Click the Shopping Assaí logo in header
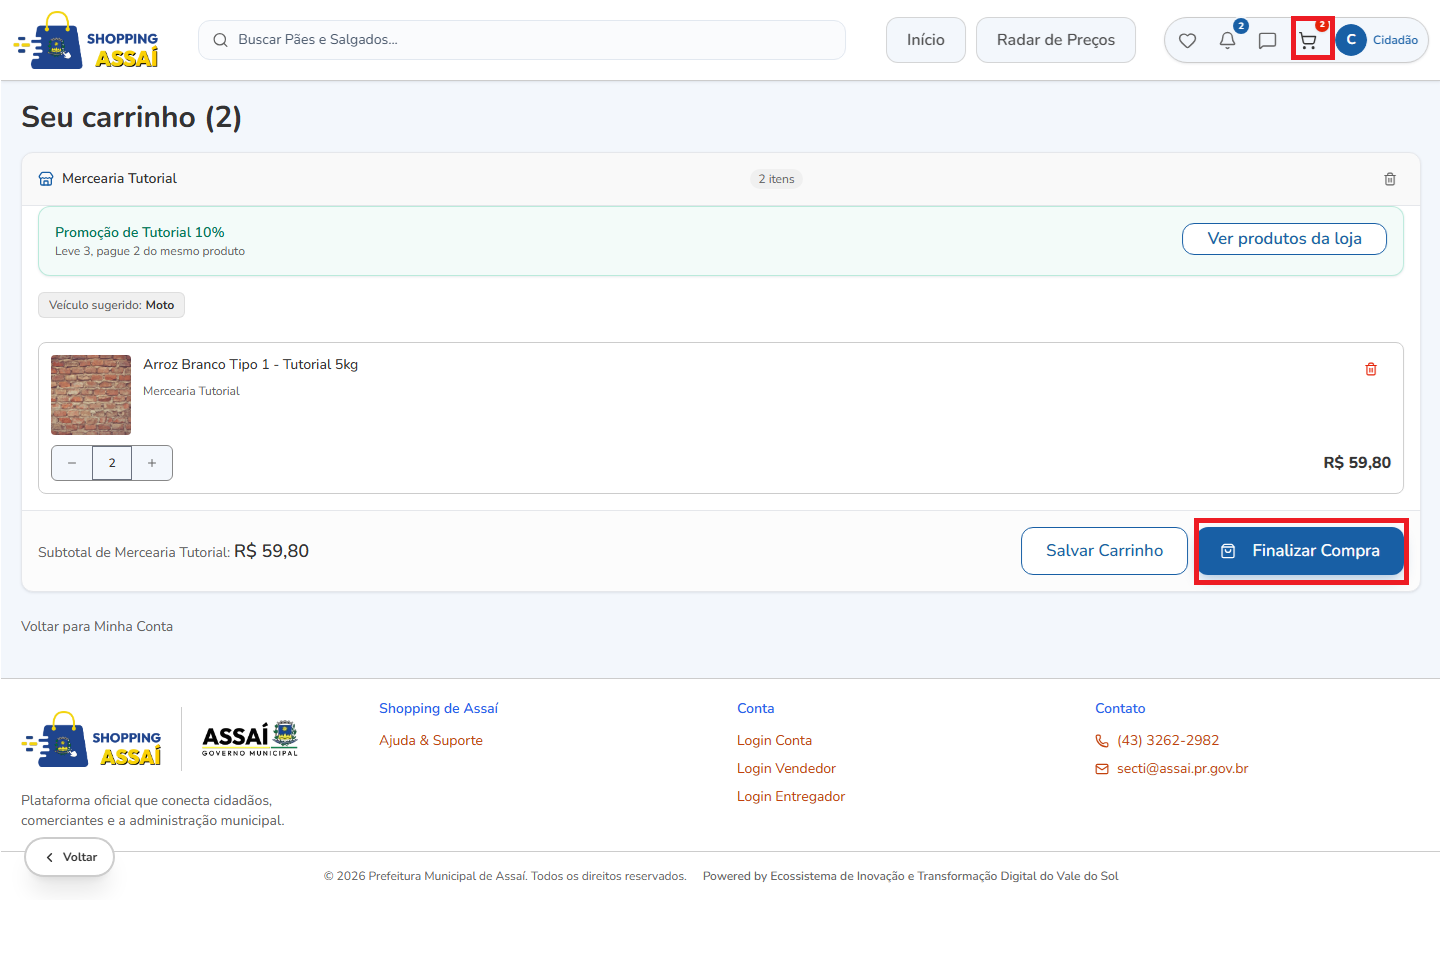This screenshot has width=1440, height=968. pos(86,40)
